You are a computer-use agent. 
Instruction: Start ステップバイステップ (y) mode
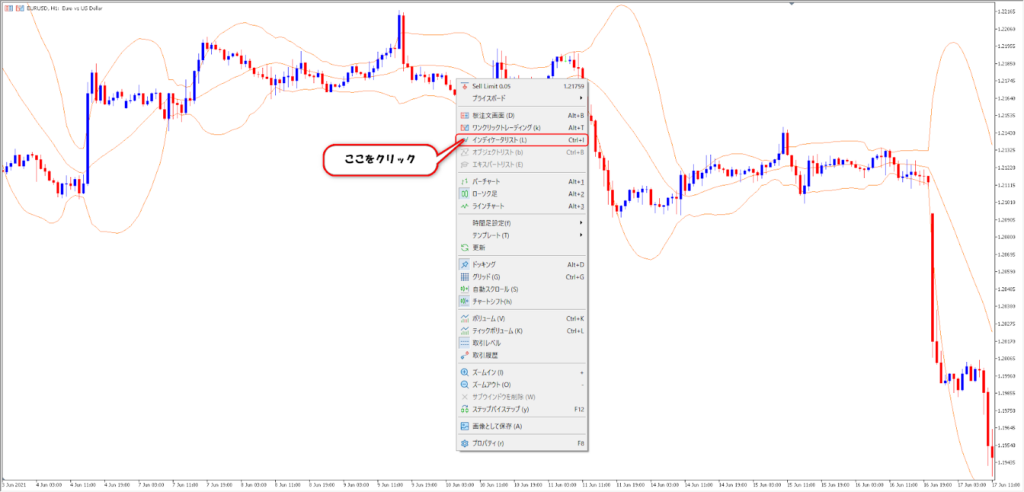(x=522, y=410)
